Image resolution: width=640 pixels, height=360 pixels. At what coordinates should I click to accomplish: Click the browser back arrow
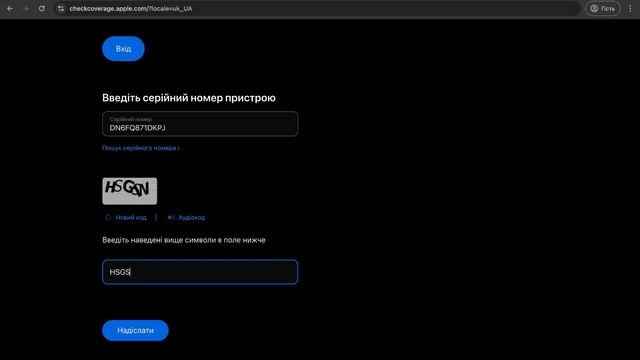[10, 9]
